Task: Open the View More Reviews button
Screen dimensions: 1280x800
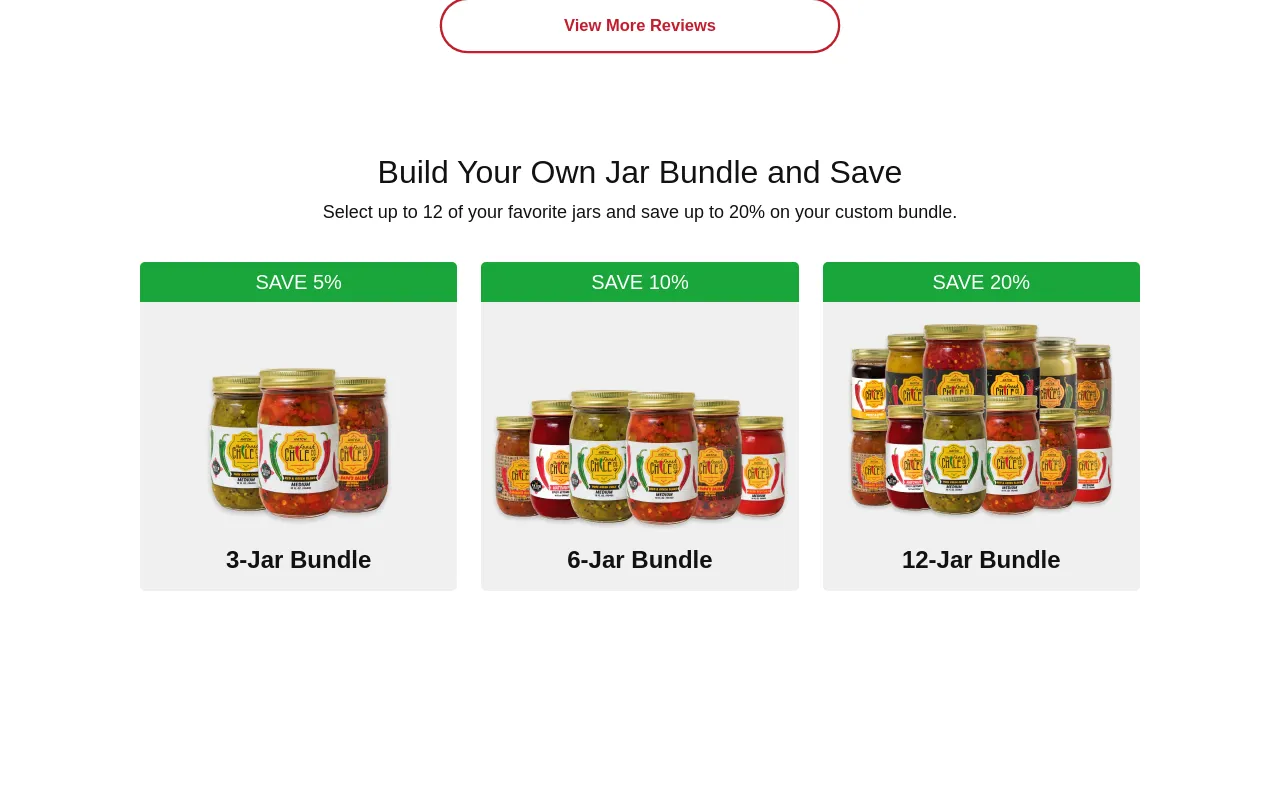Action: point(640,25)
